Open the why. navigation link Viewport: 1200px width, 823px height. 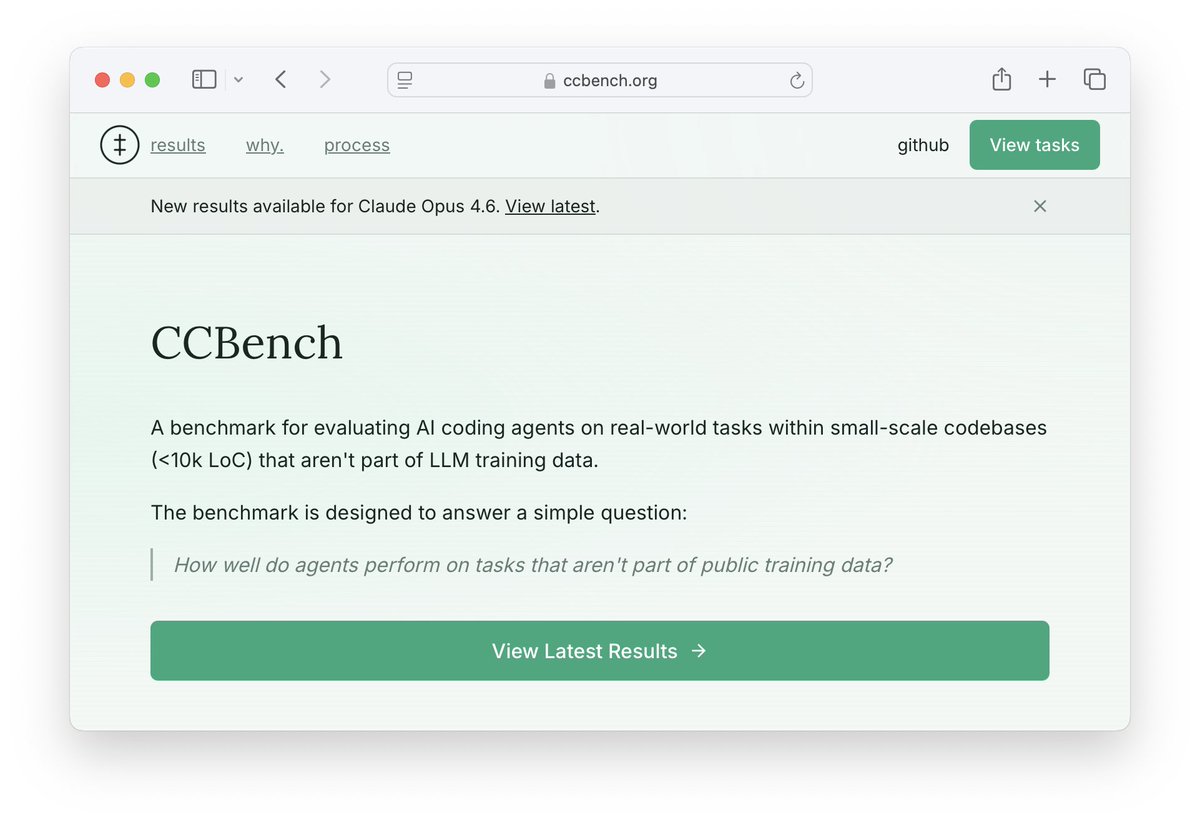click(264, 144)
